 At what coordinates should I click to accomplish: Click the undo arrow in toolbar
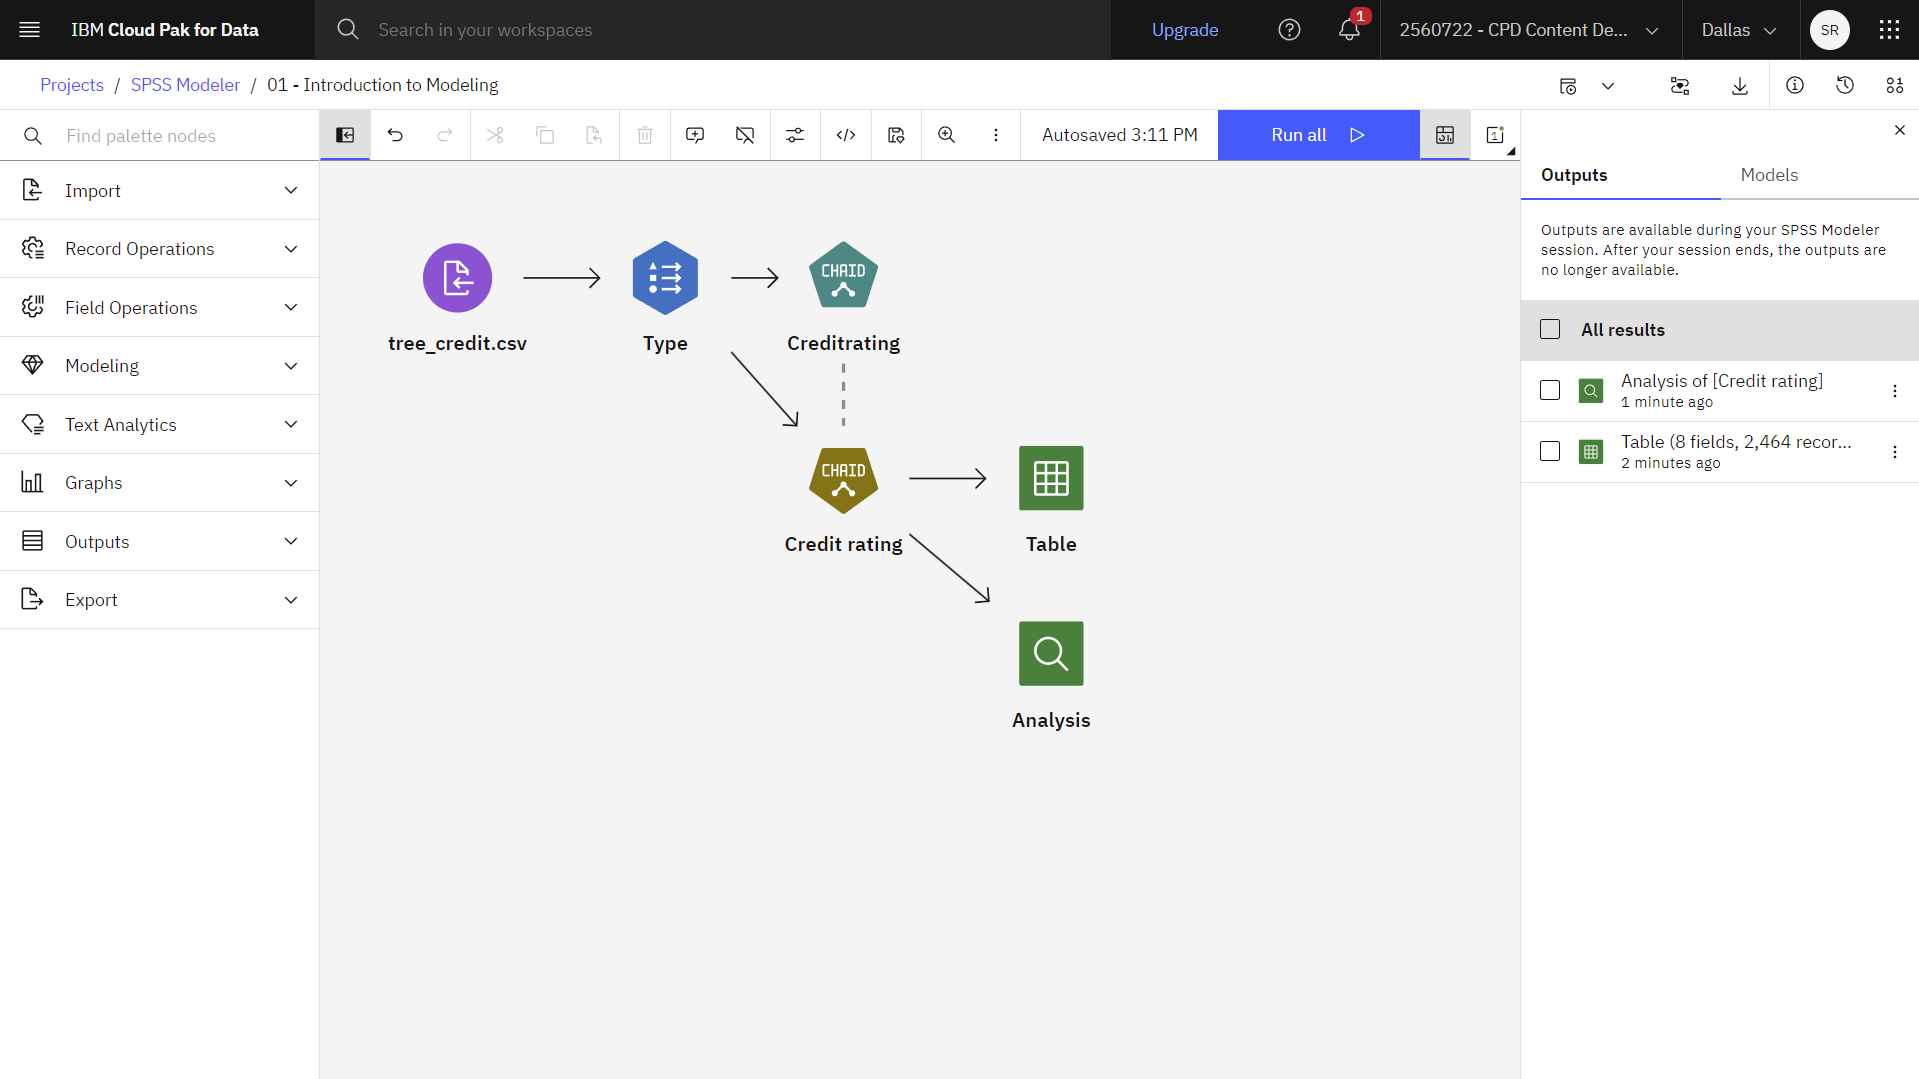pyautogui.click(x=395, y=135)
